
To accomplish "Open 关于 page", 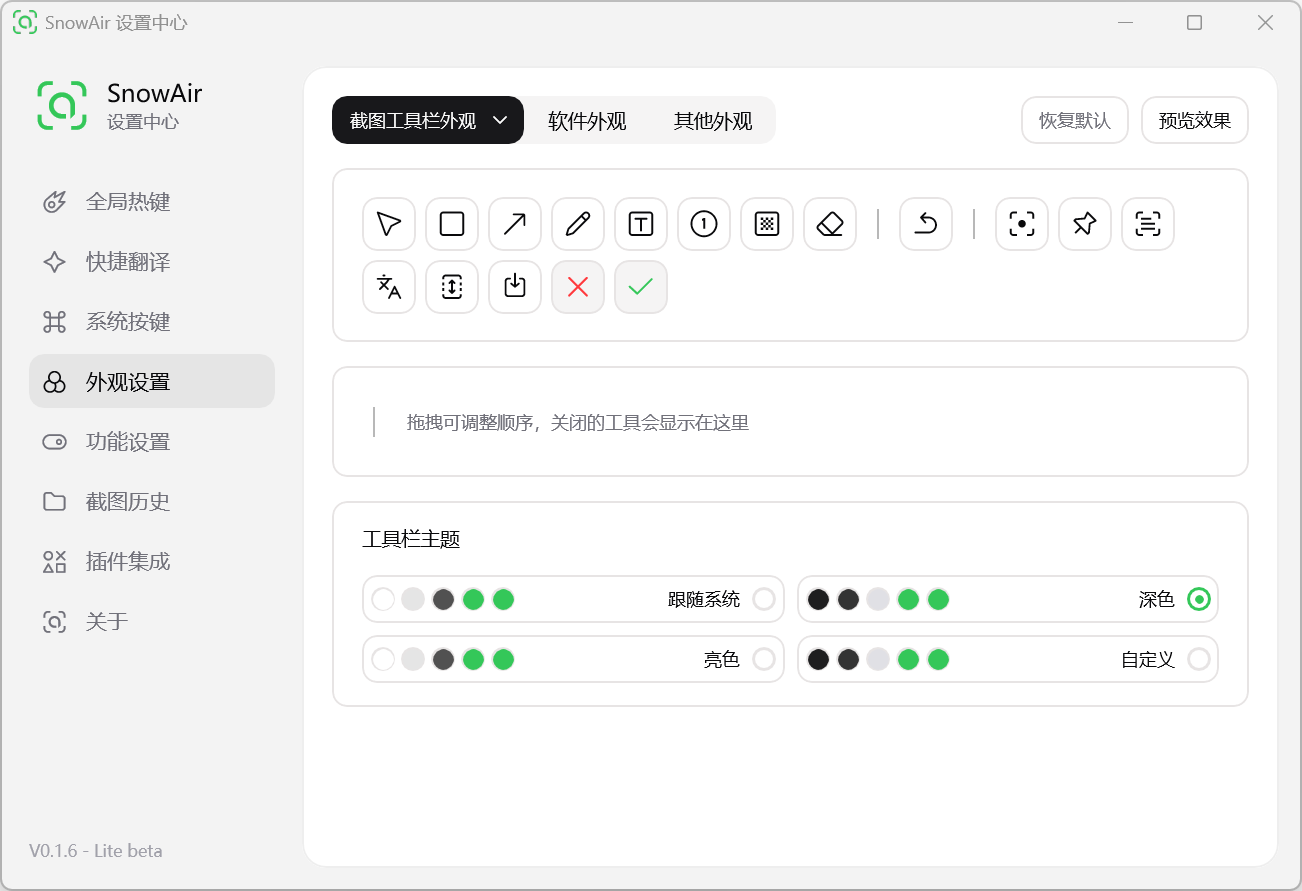I will click(152, 622).
